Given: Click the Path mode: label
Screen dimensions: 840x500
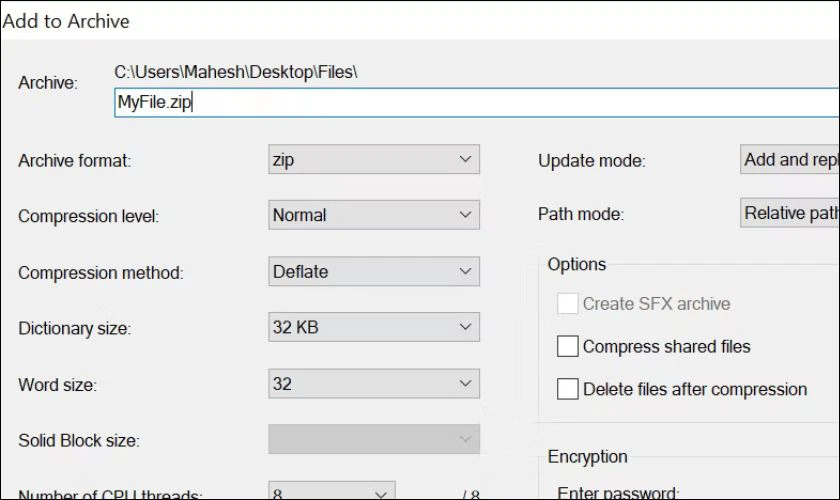Looking at the screenshot, I should coord(581,214).
